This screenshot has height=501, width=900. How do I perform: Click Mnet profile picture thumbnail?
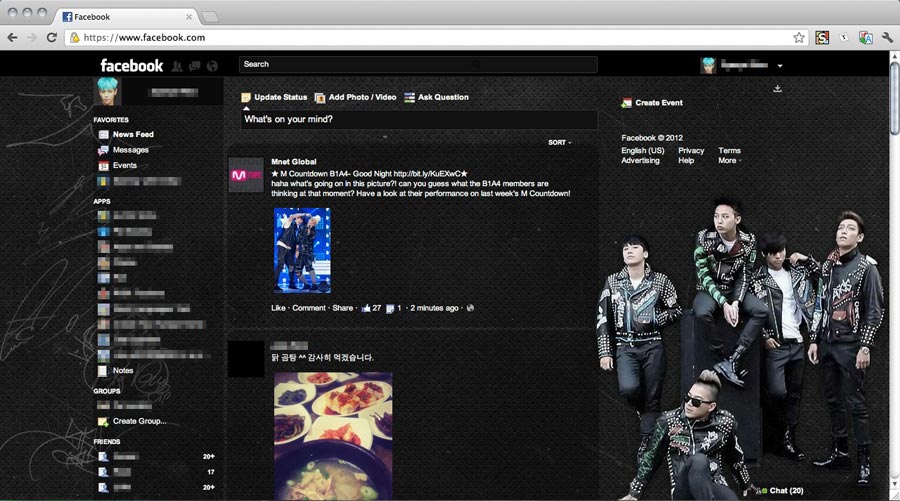click(246, 174)
